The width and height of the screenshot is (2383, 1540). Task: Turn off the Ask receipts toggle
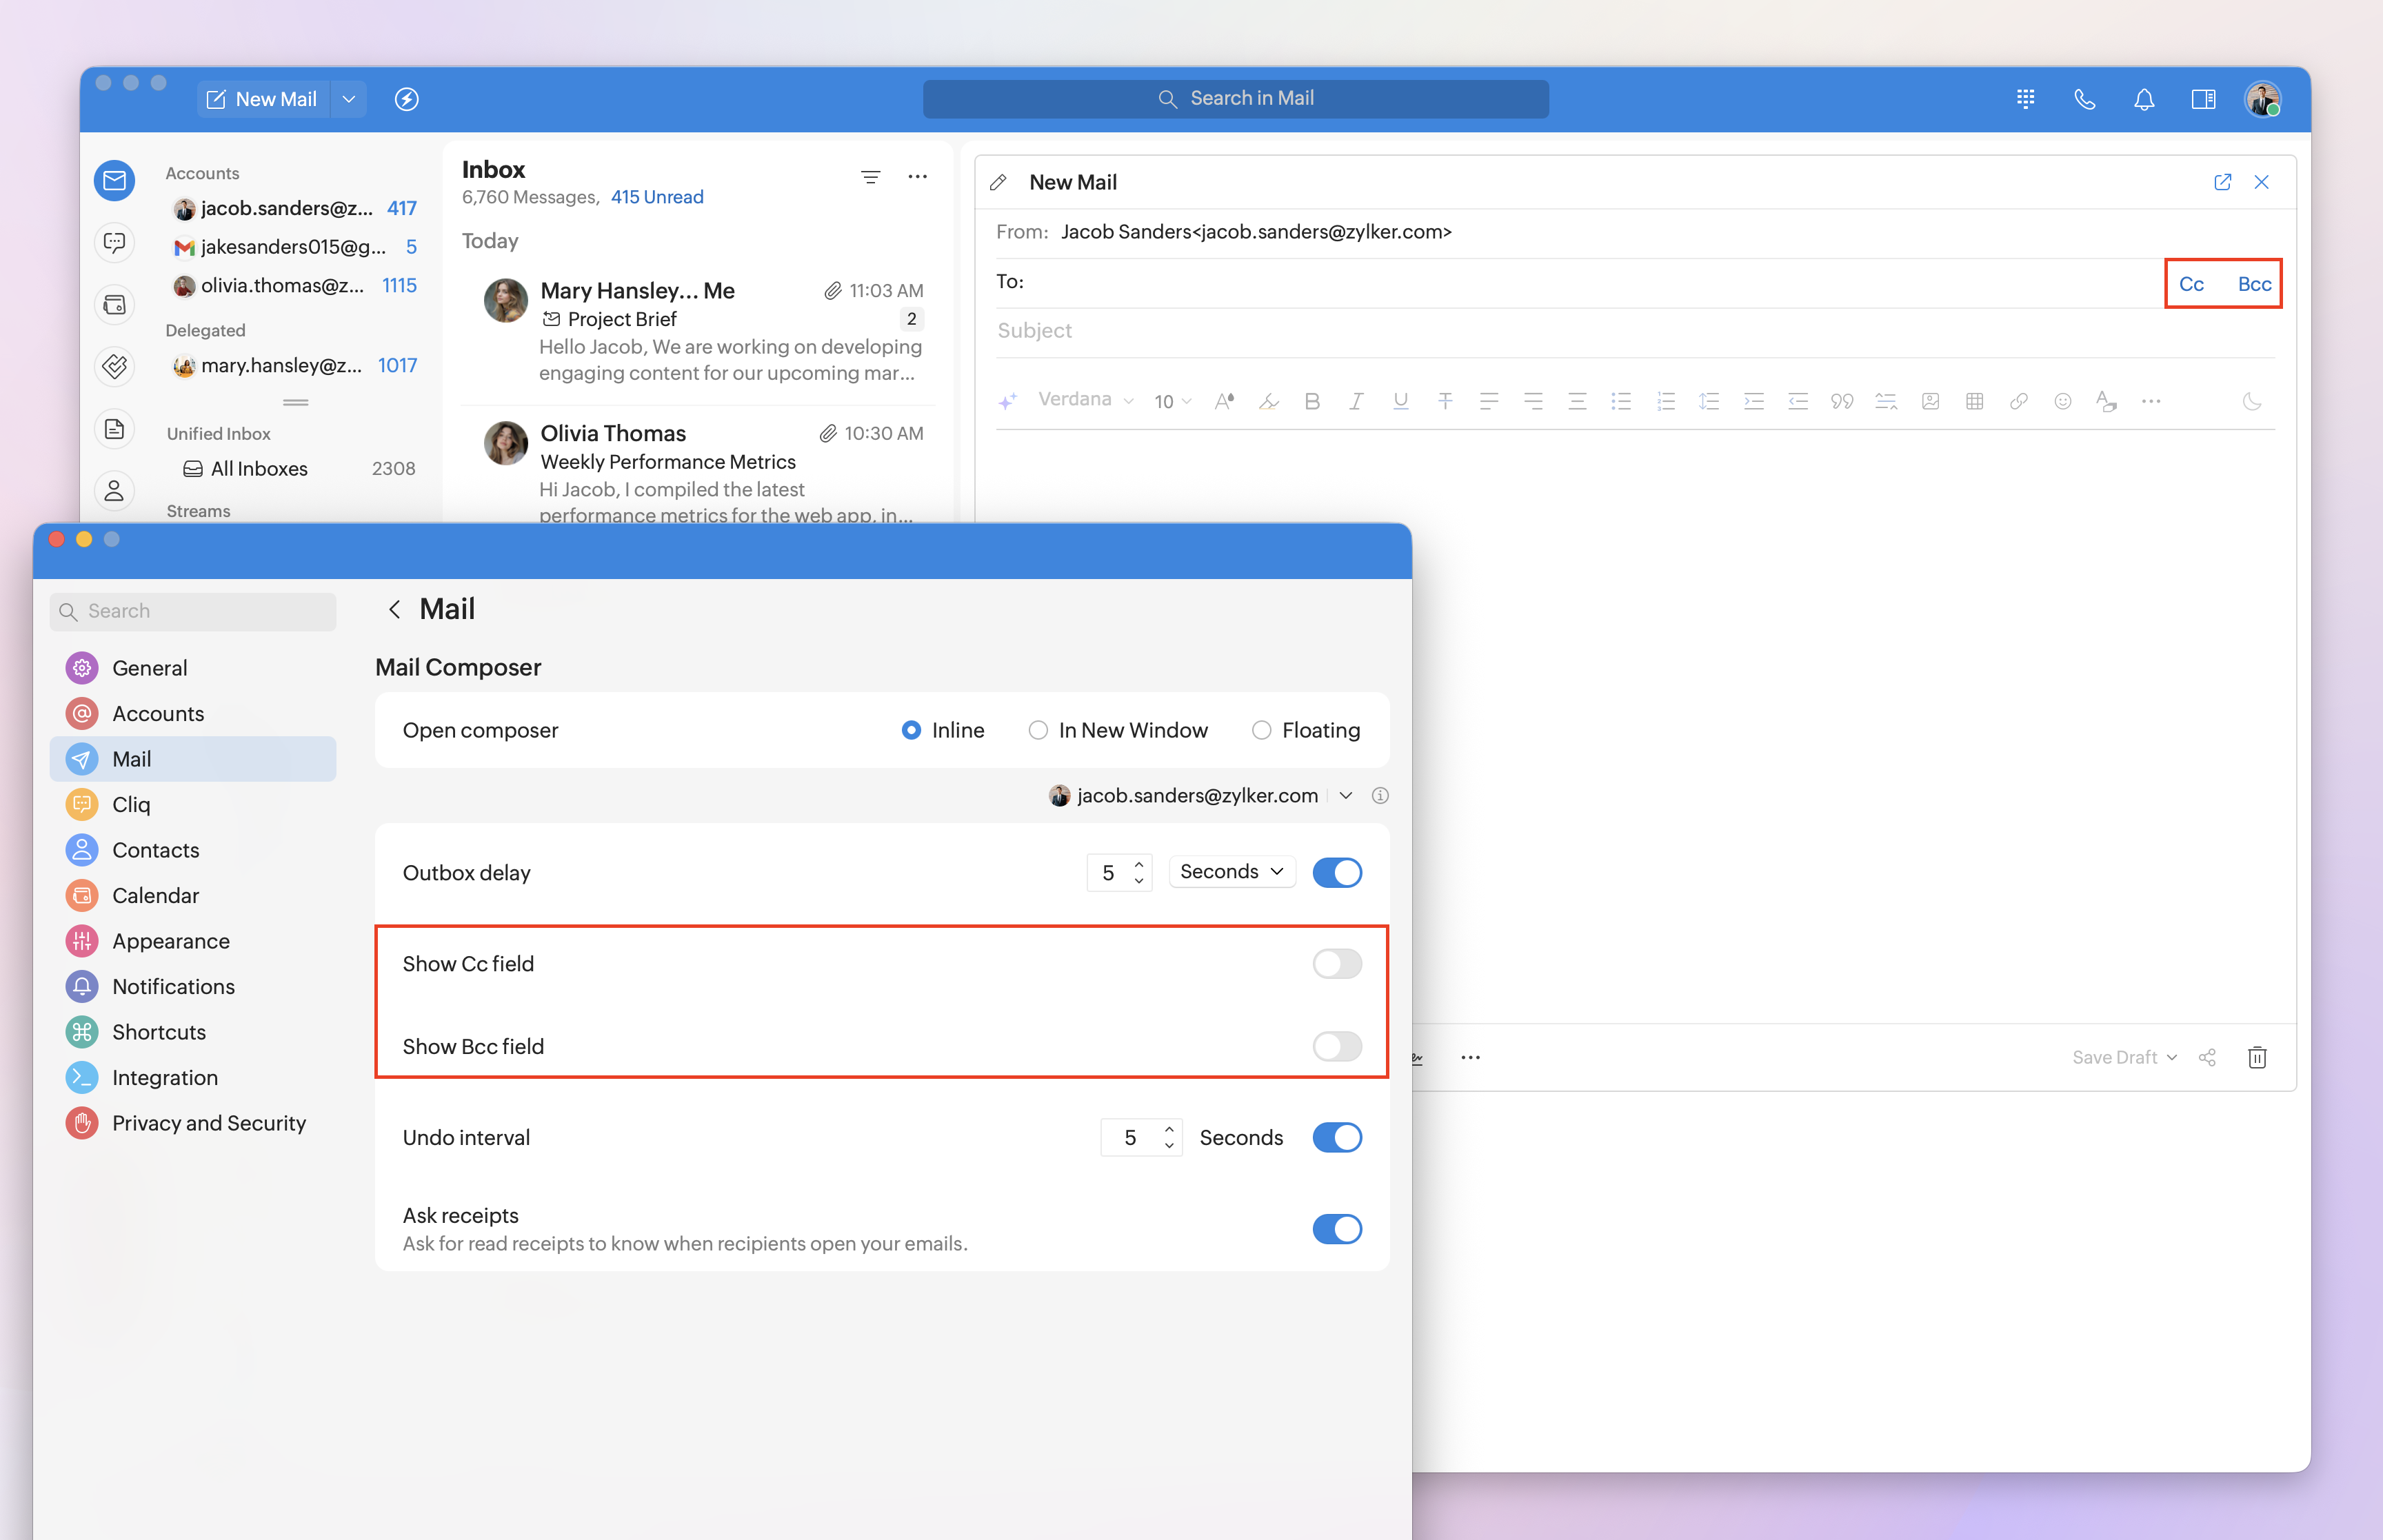point(1336,1229)
